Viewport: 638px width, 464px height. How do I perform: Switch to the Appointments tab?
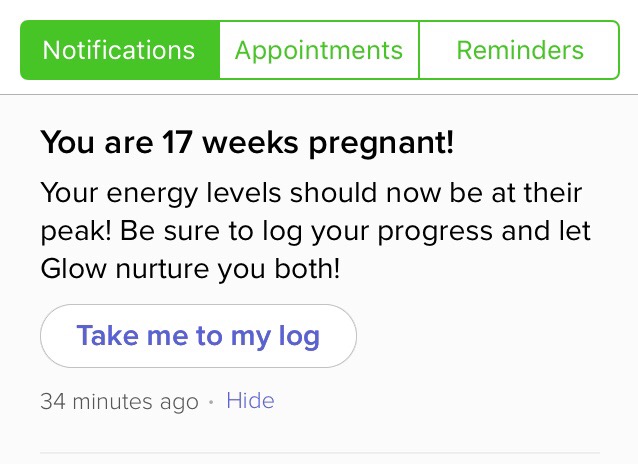(x=319, y=50)
